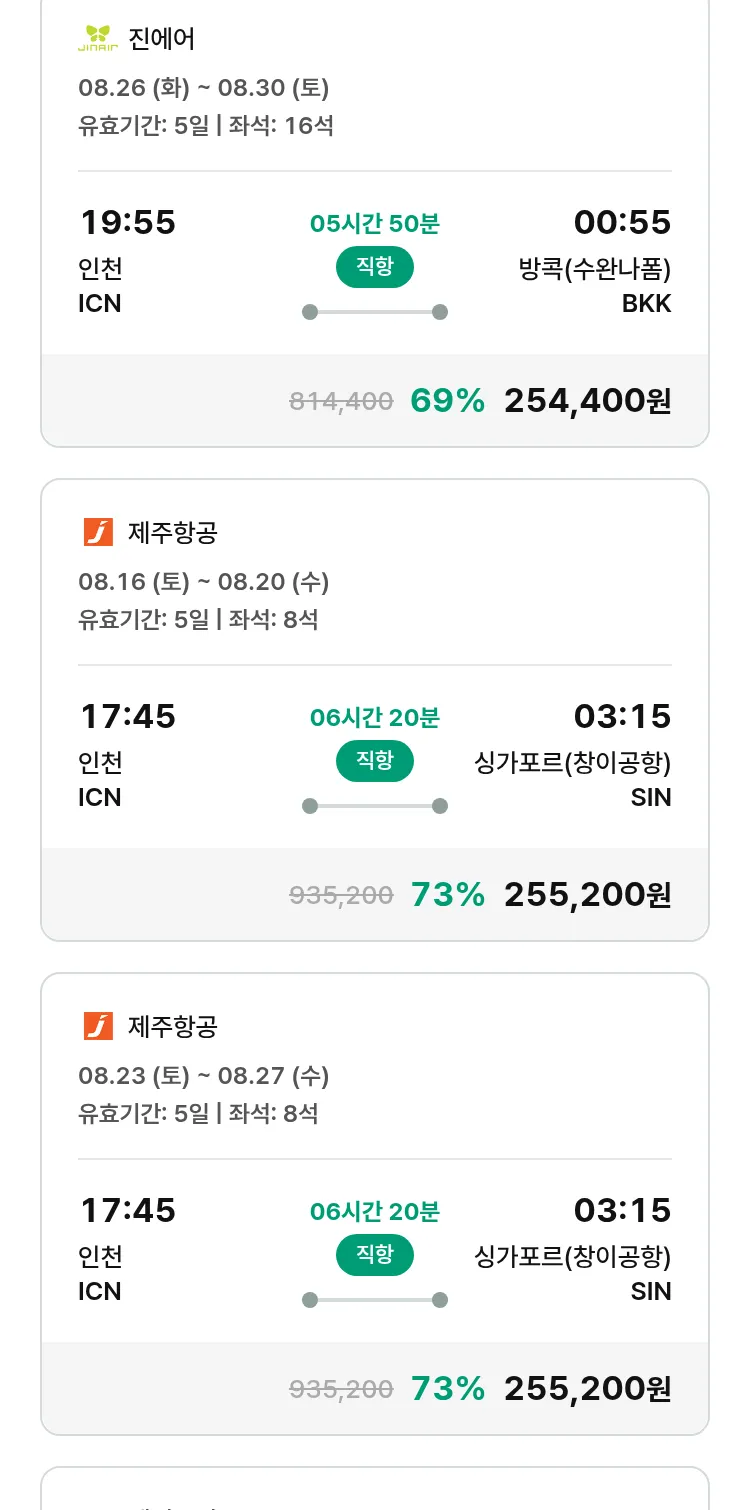Click the 08.16 (토) ~ 08.20 (수) date range
This screenshot has width=750, height=1510.
204,582
